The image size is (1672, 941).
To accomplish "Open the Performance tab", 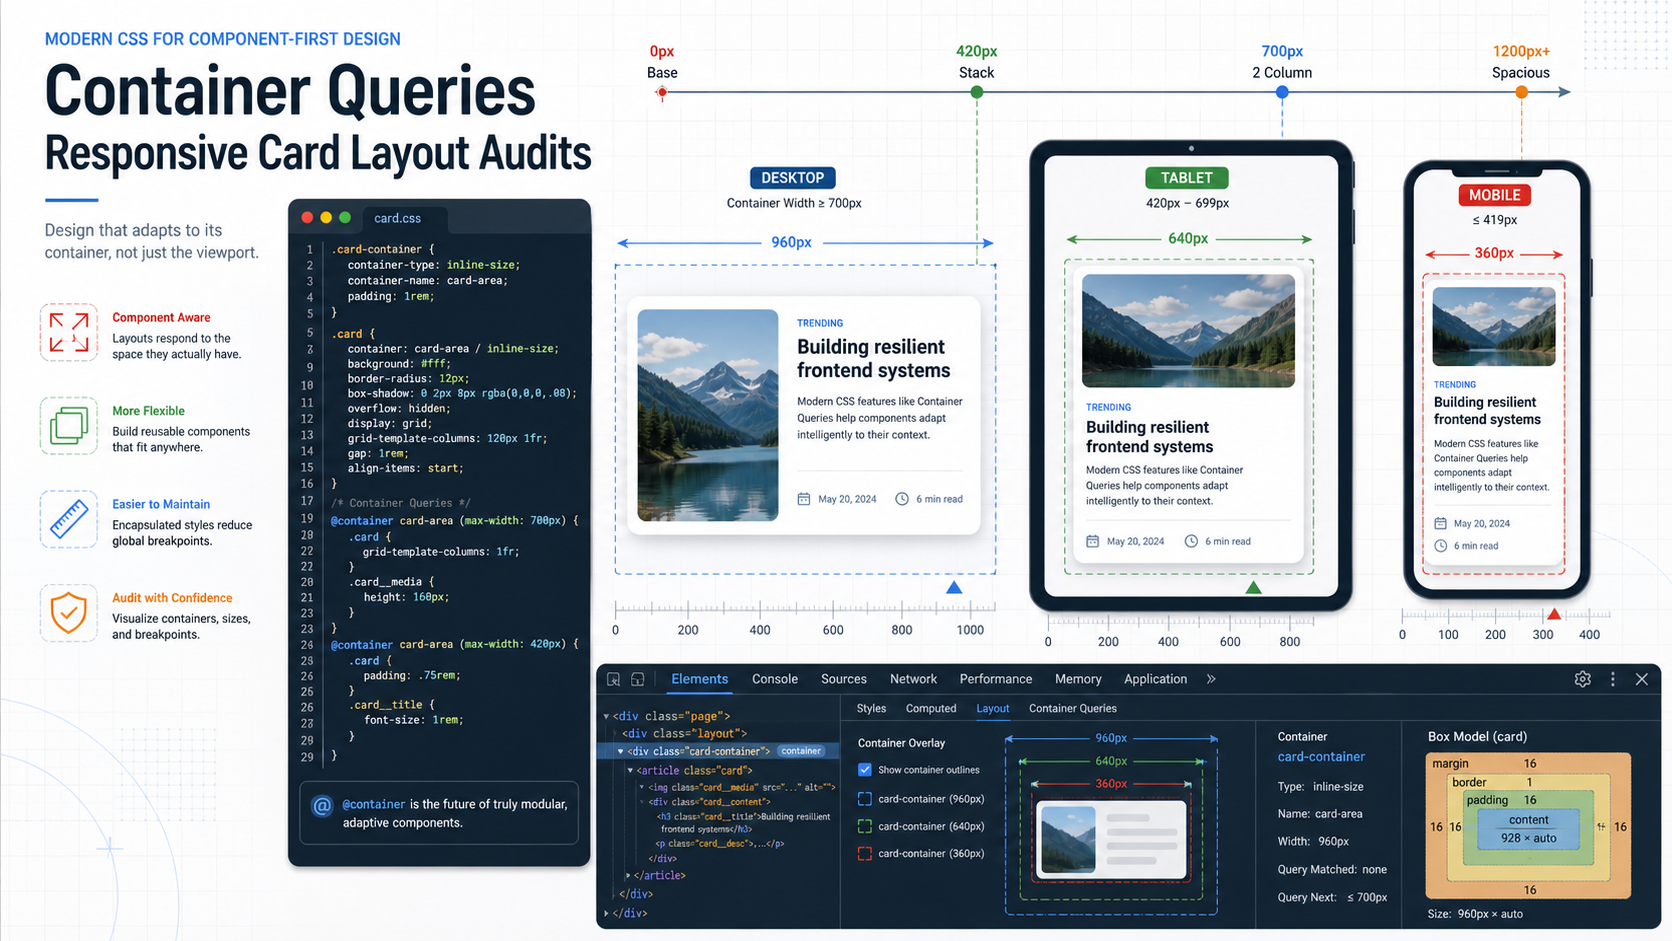I will (995, 679).
